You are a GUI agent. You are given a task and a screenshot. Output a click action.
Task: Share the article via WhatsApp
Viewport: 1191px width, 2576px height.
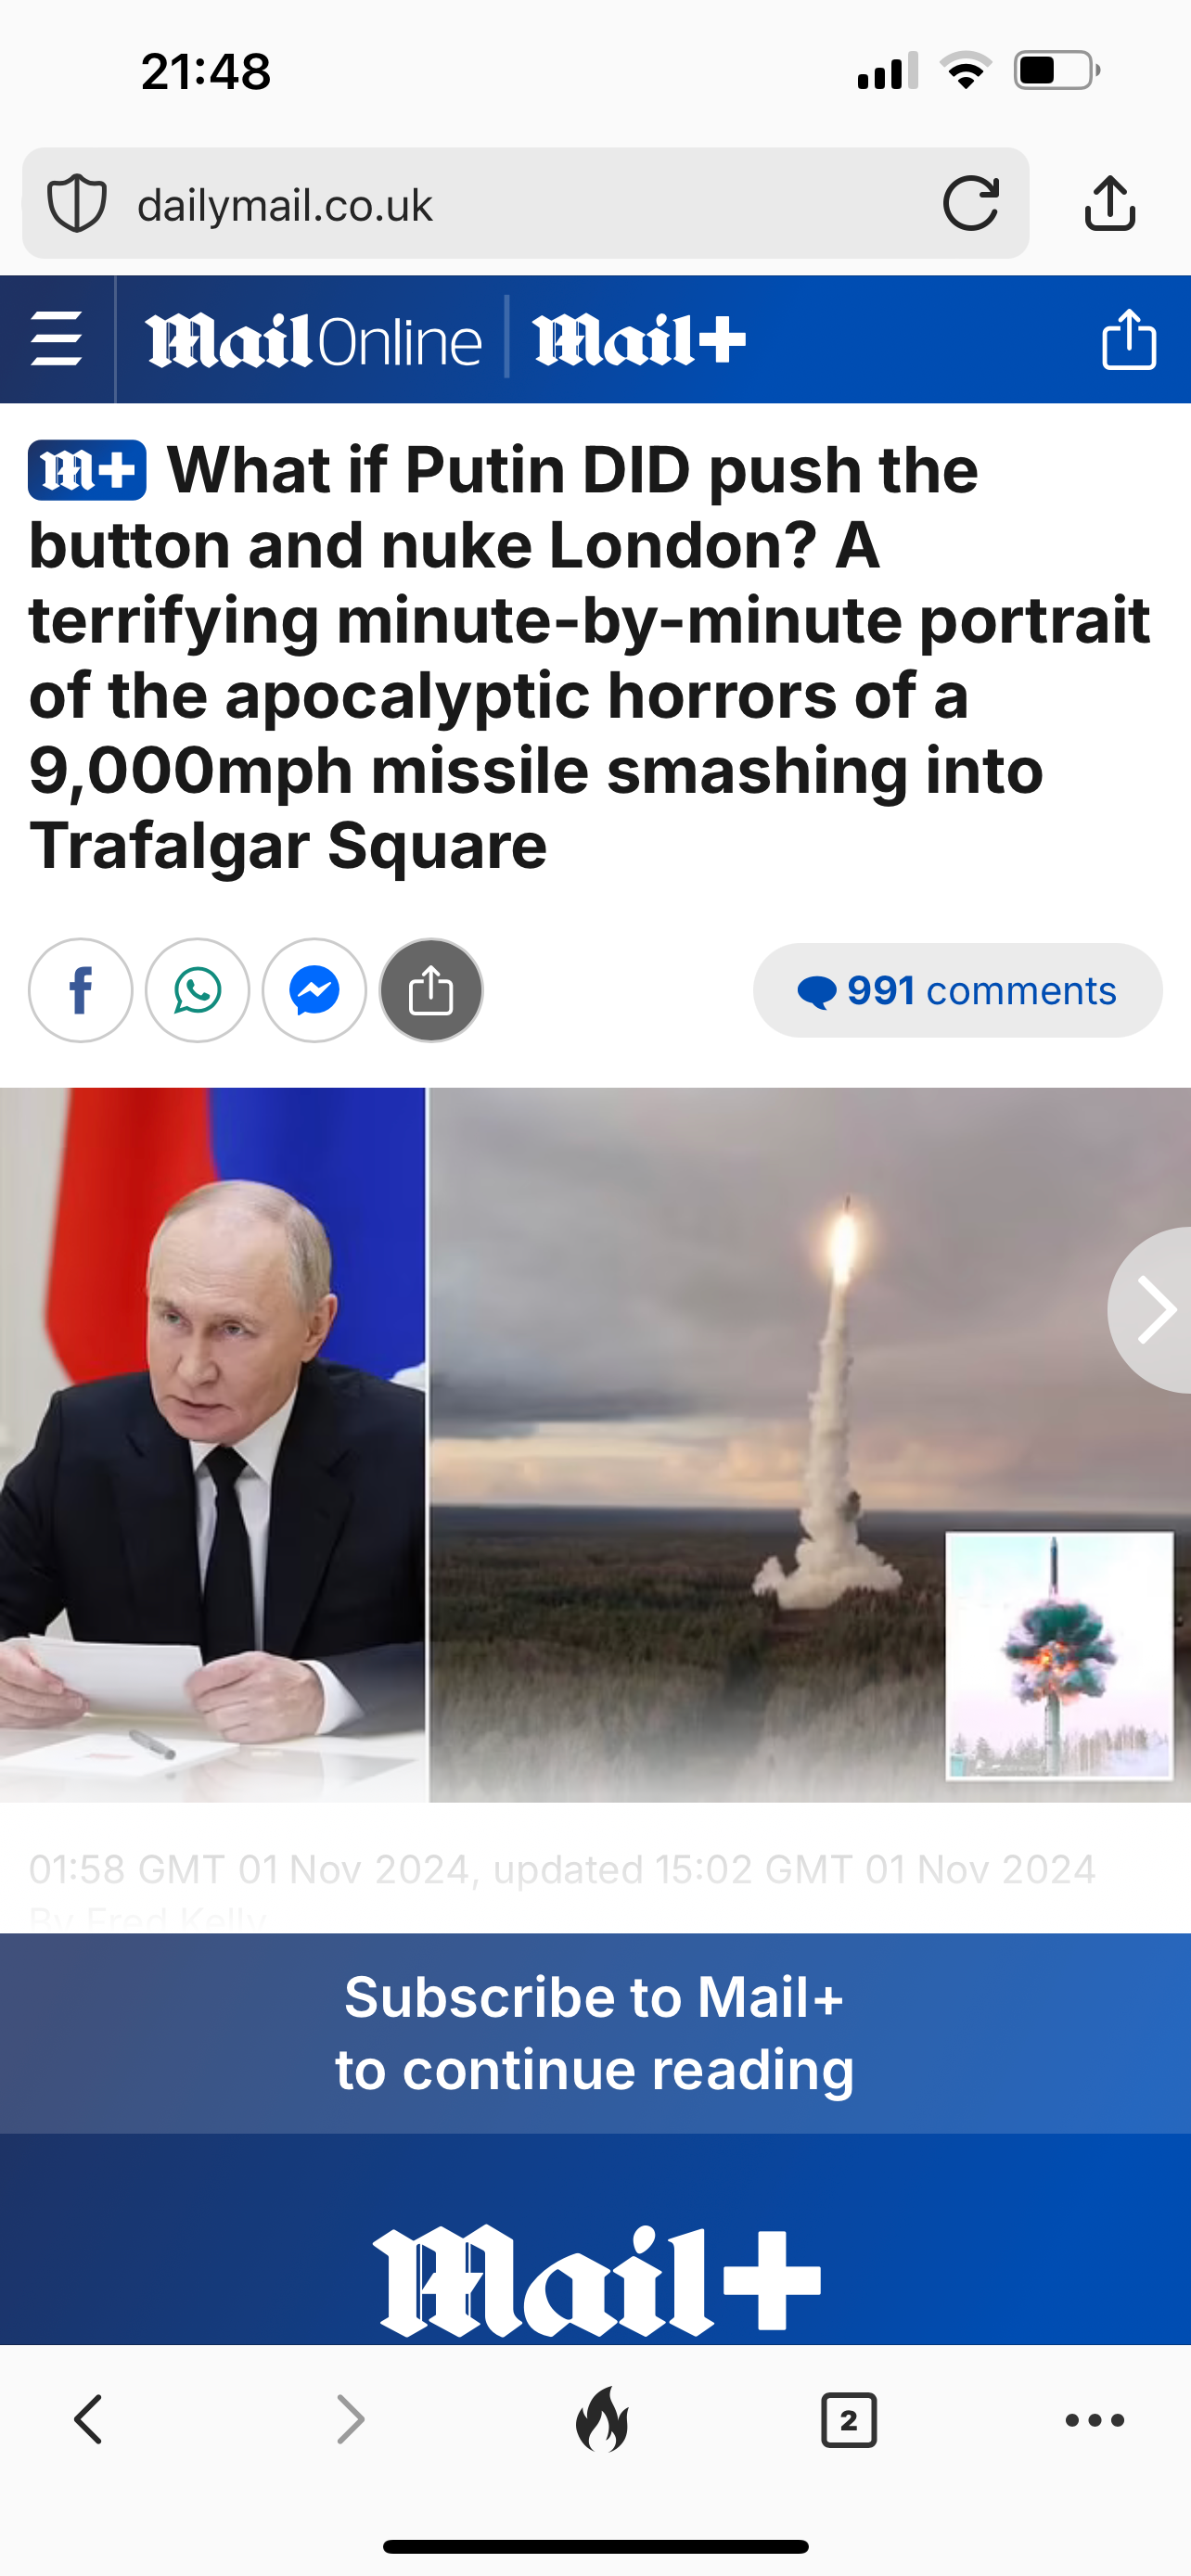click(x=197, y=990)
